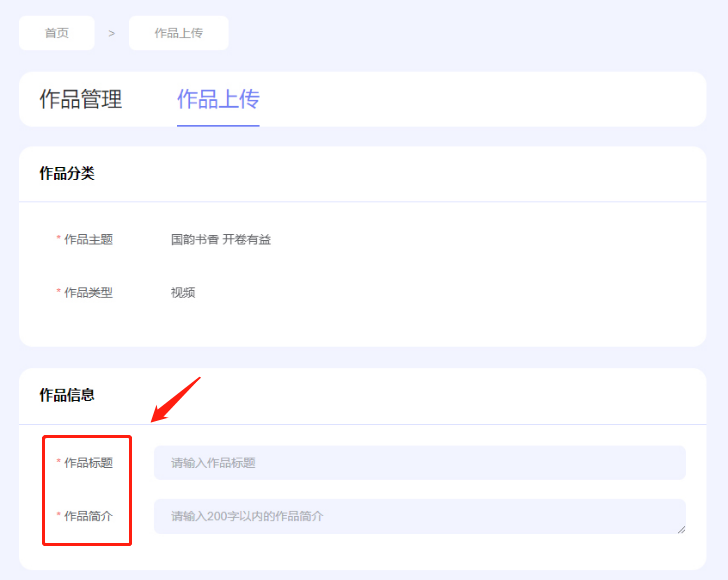Click the 作品信息 section heading
Image resolution: width=728 pixels, height=580 pixels.
click(67, 395)
